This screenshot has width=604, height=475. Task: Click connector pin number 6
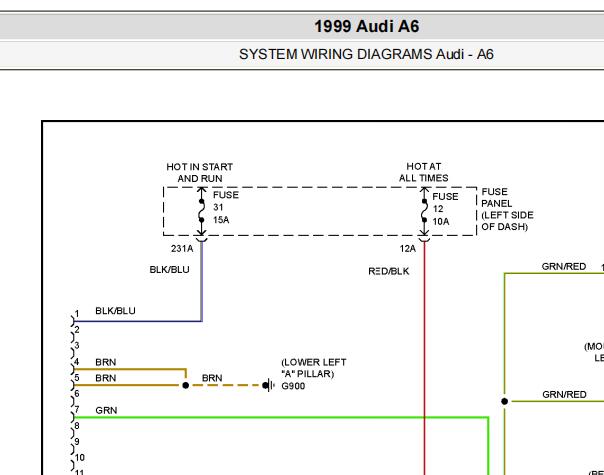click(77, 394)
